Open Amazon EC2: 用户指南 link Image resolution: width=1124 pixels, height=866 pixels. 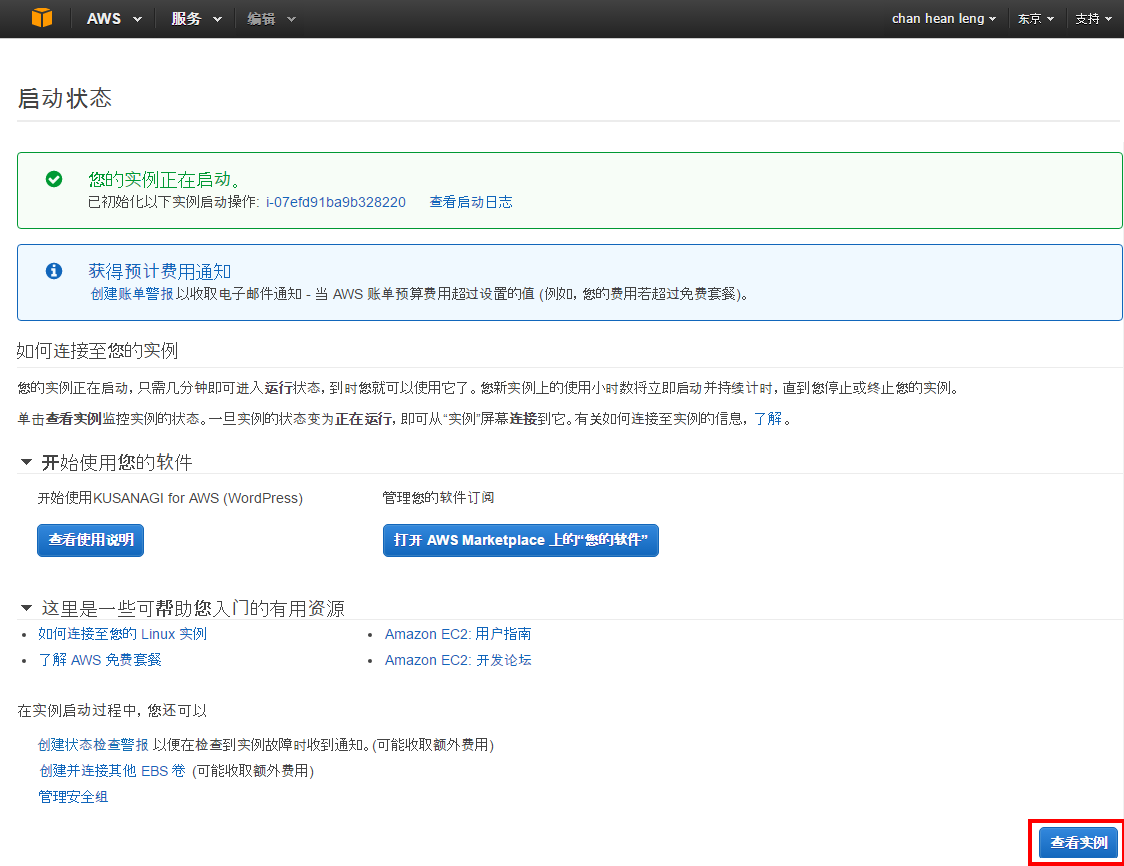pos(458,634)
